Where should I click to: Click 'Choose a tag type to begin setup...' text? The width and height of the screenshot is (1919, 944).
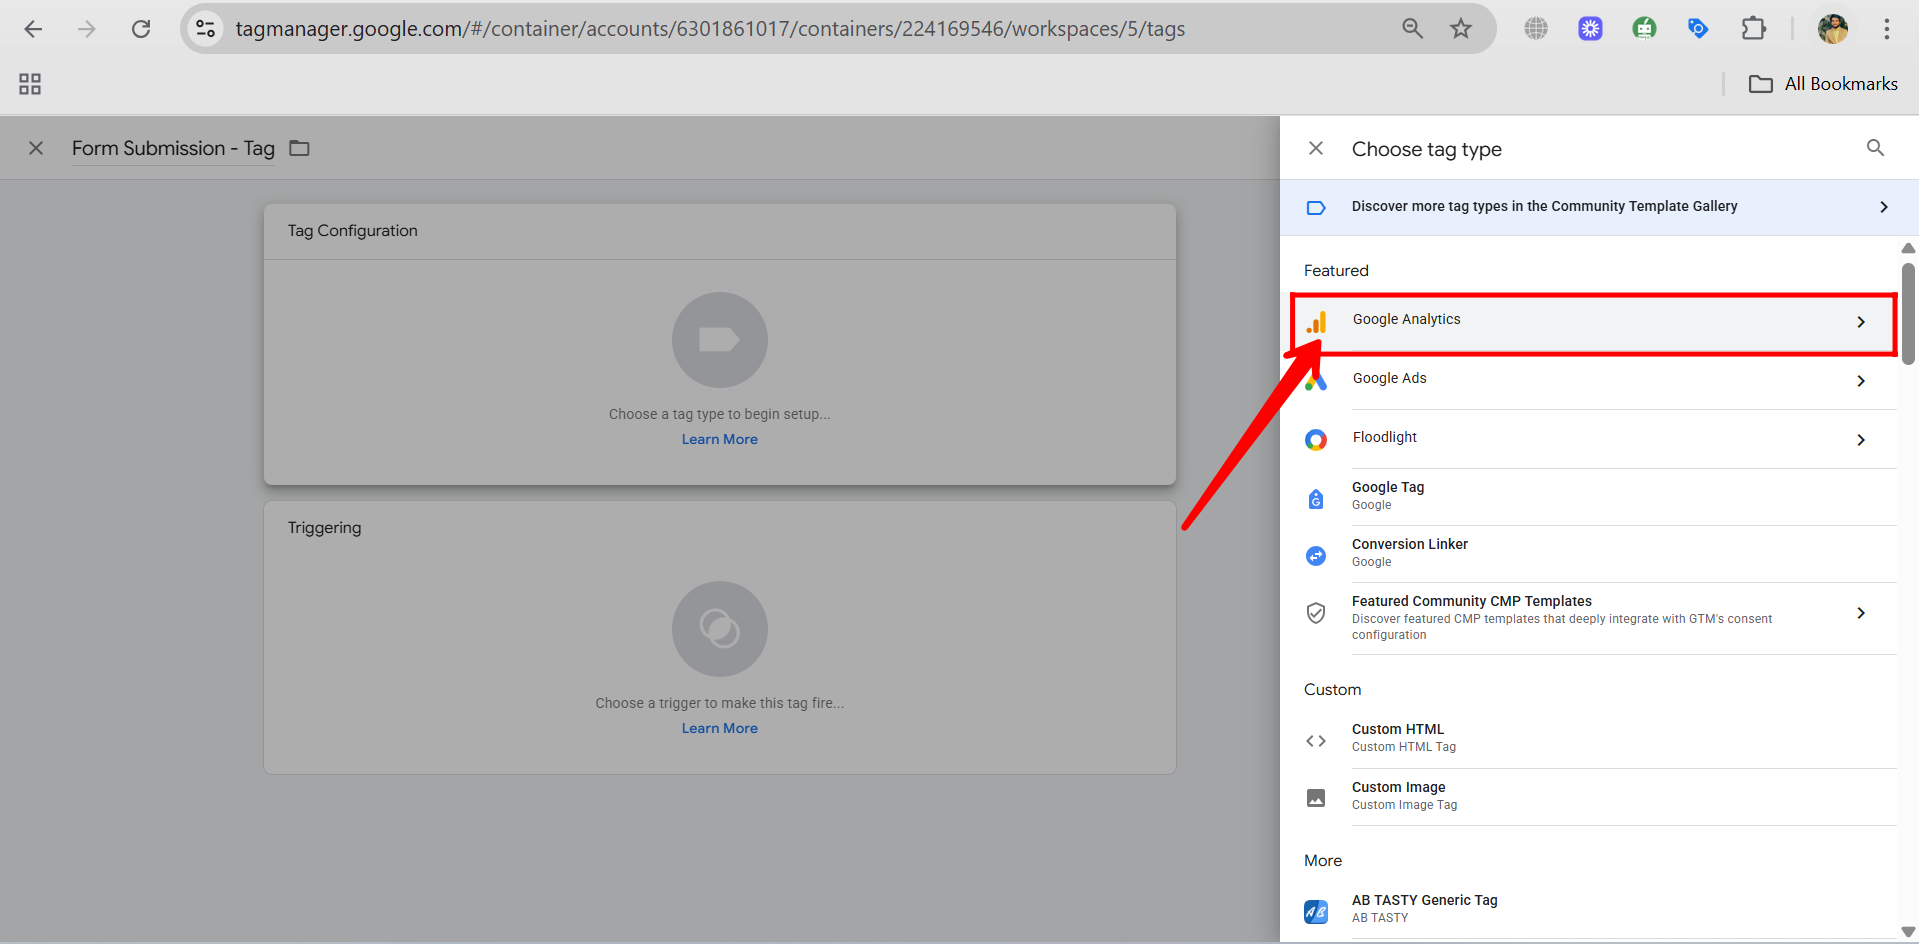(720, 414)
